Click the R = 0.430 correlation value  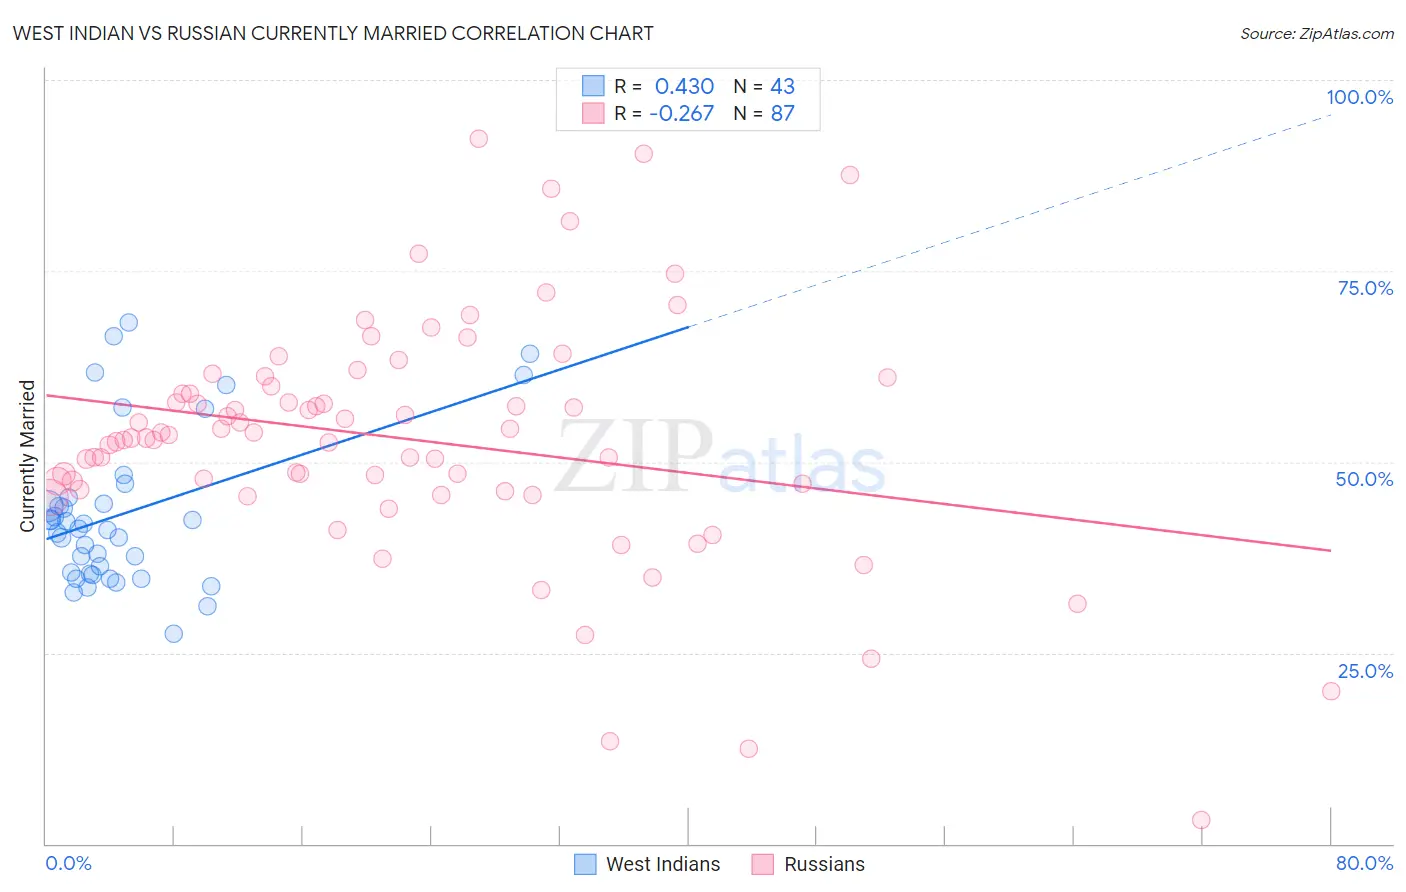click(x=664, y=86)
